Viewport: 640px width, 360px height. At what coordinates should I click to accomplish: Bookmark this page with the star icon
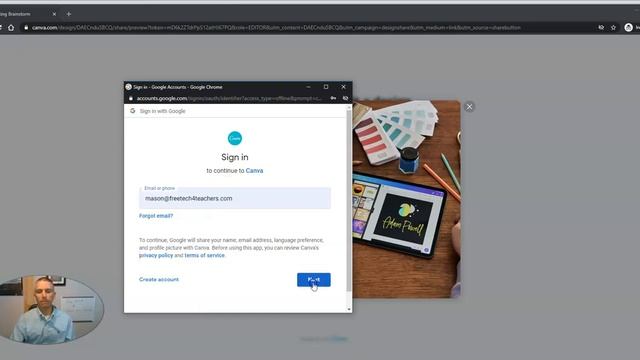coord(613,28)
